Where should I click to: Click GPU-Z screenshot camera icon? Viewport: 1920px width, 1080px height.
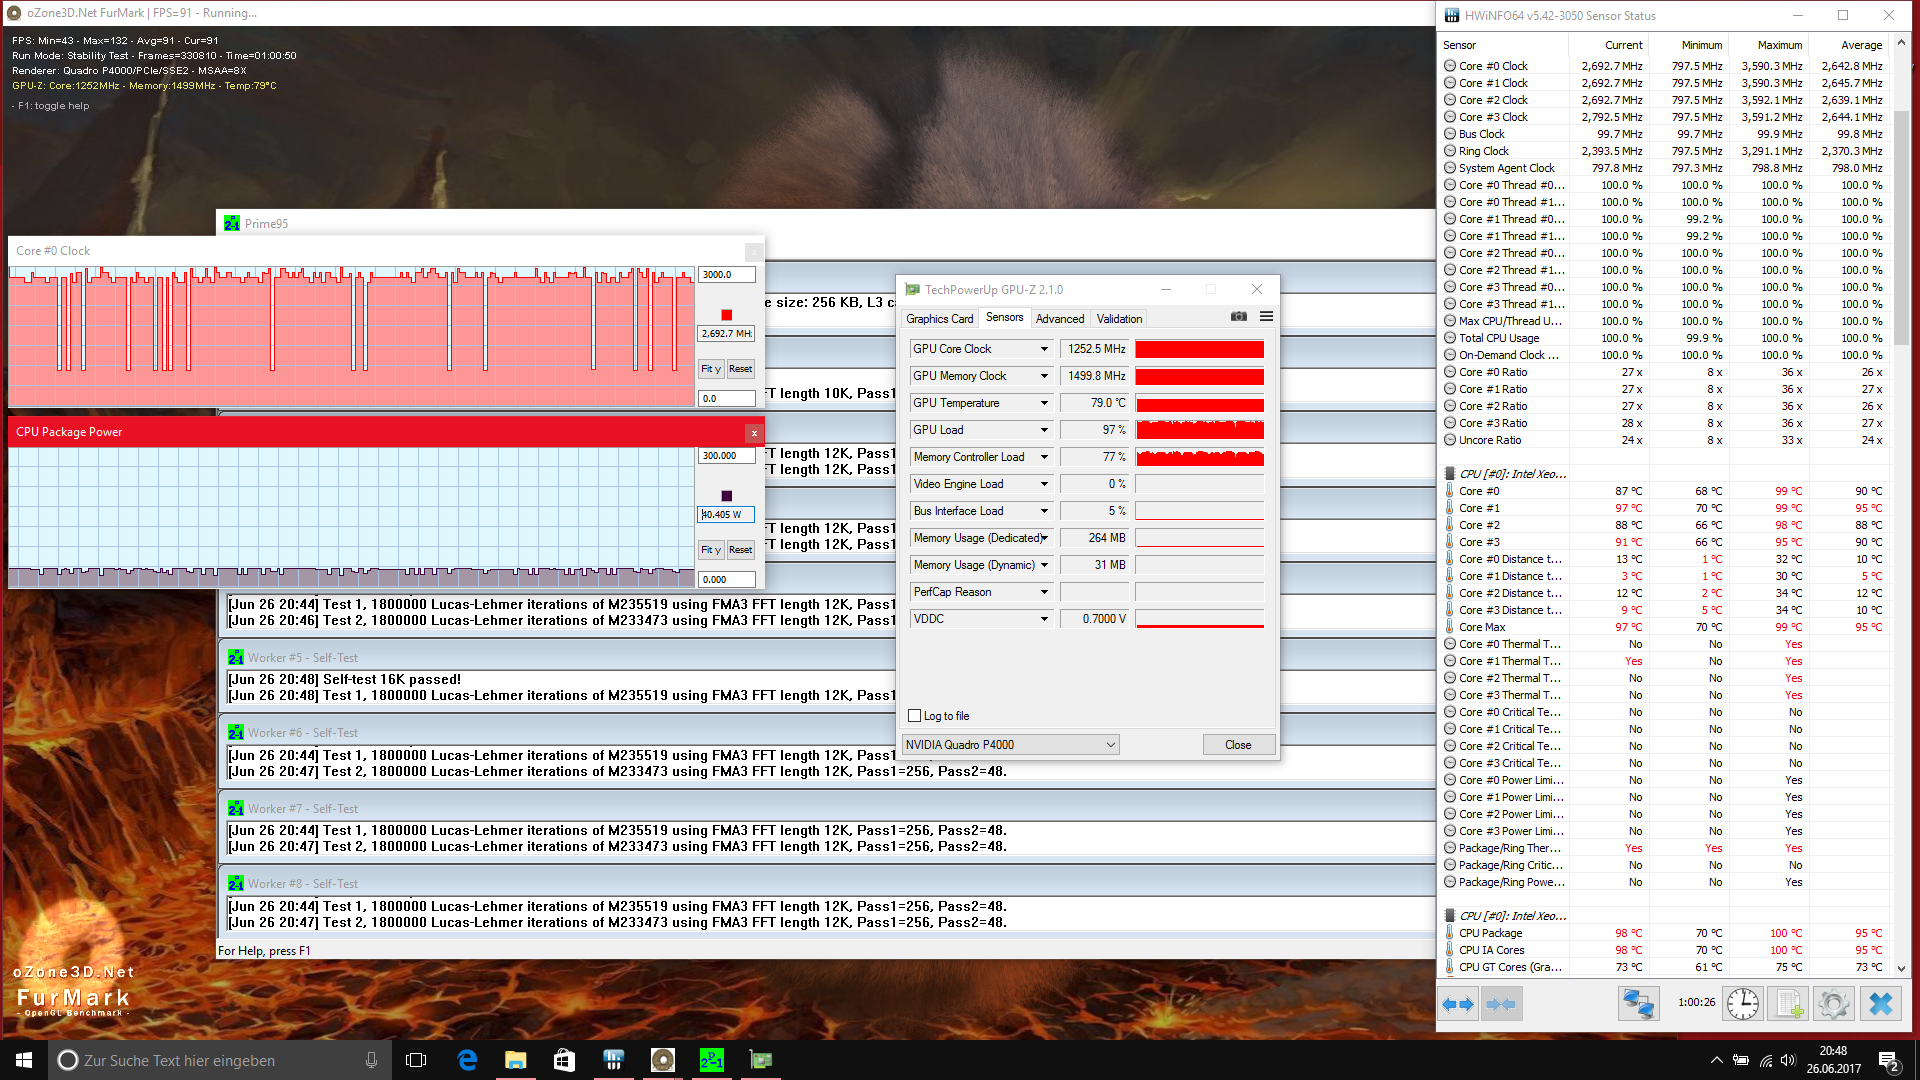tap(1238, 317)
